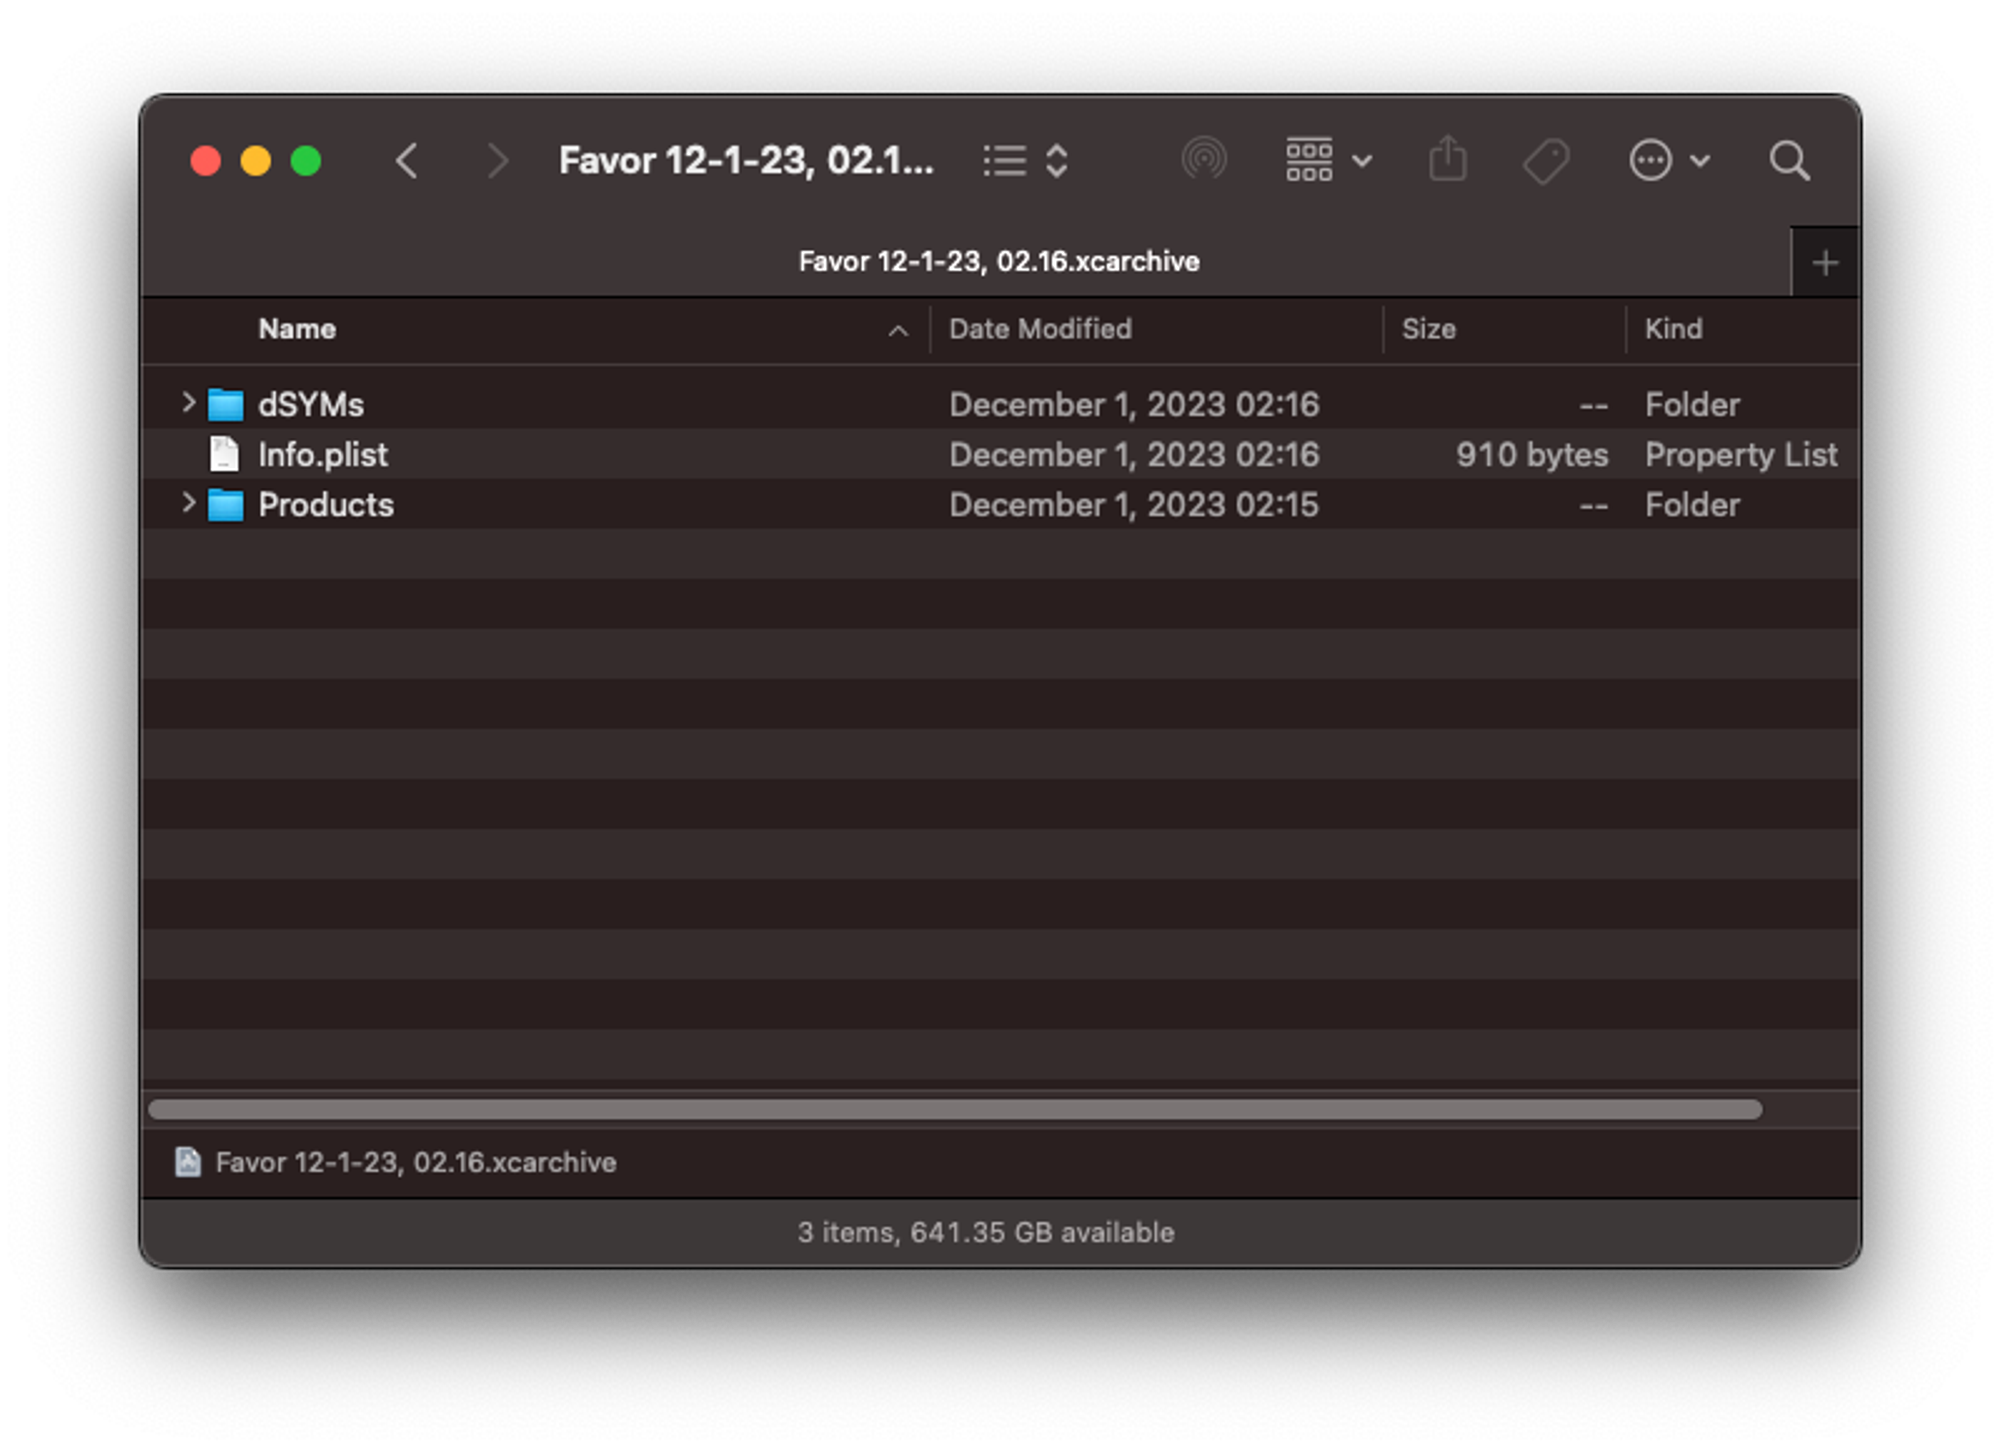Select the Favor 12-1-23, 02.16.xcarchive tab
The height and width of the screenshot is (1452, 2000).
point(998,262)
